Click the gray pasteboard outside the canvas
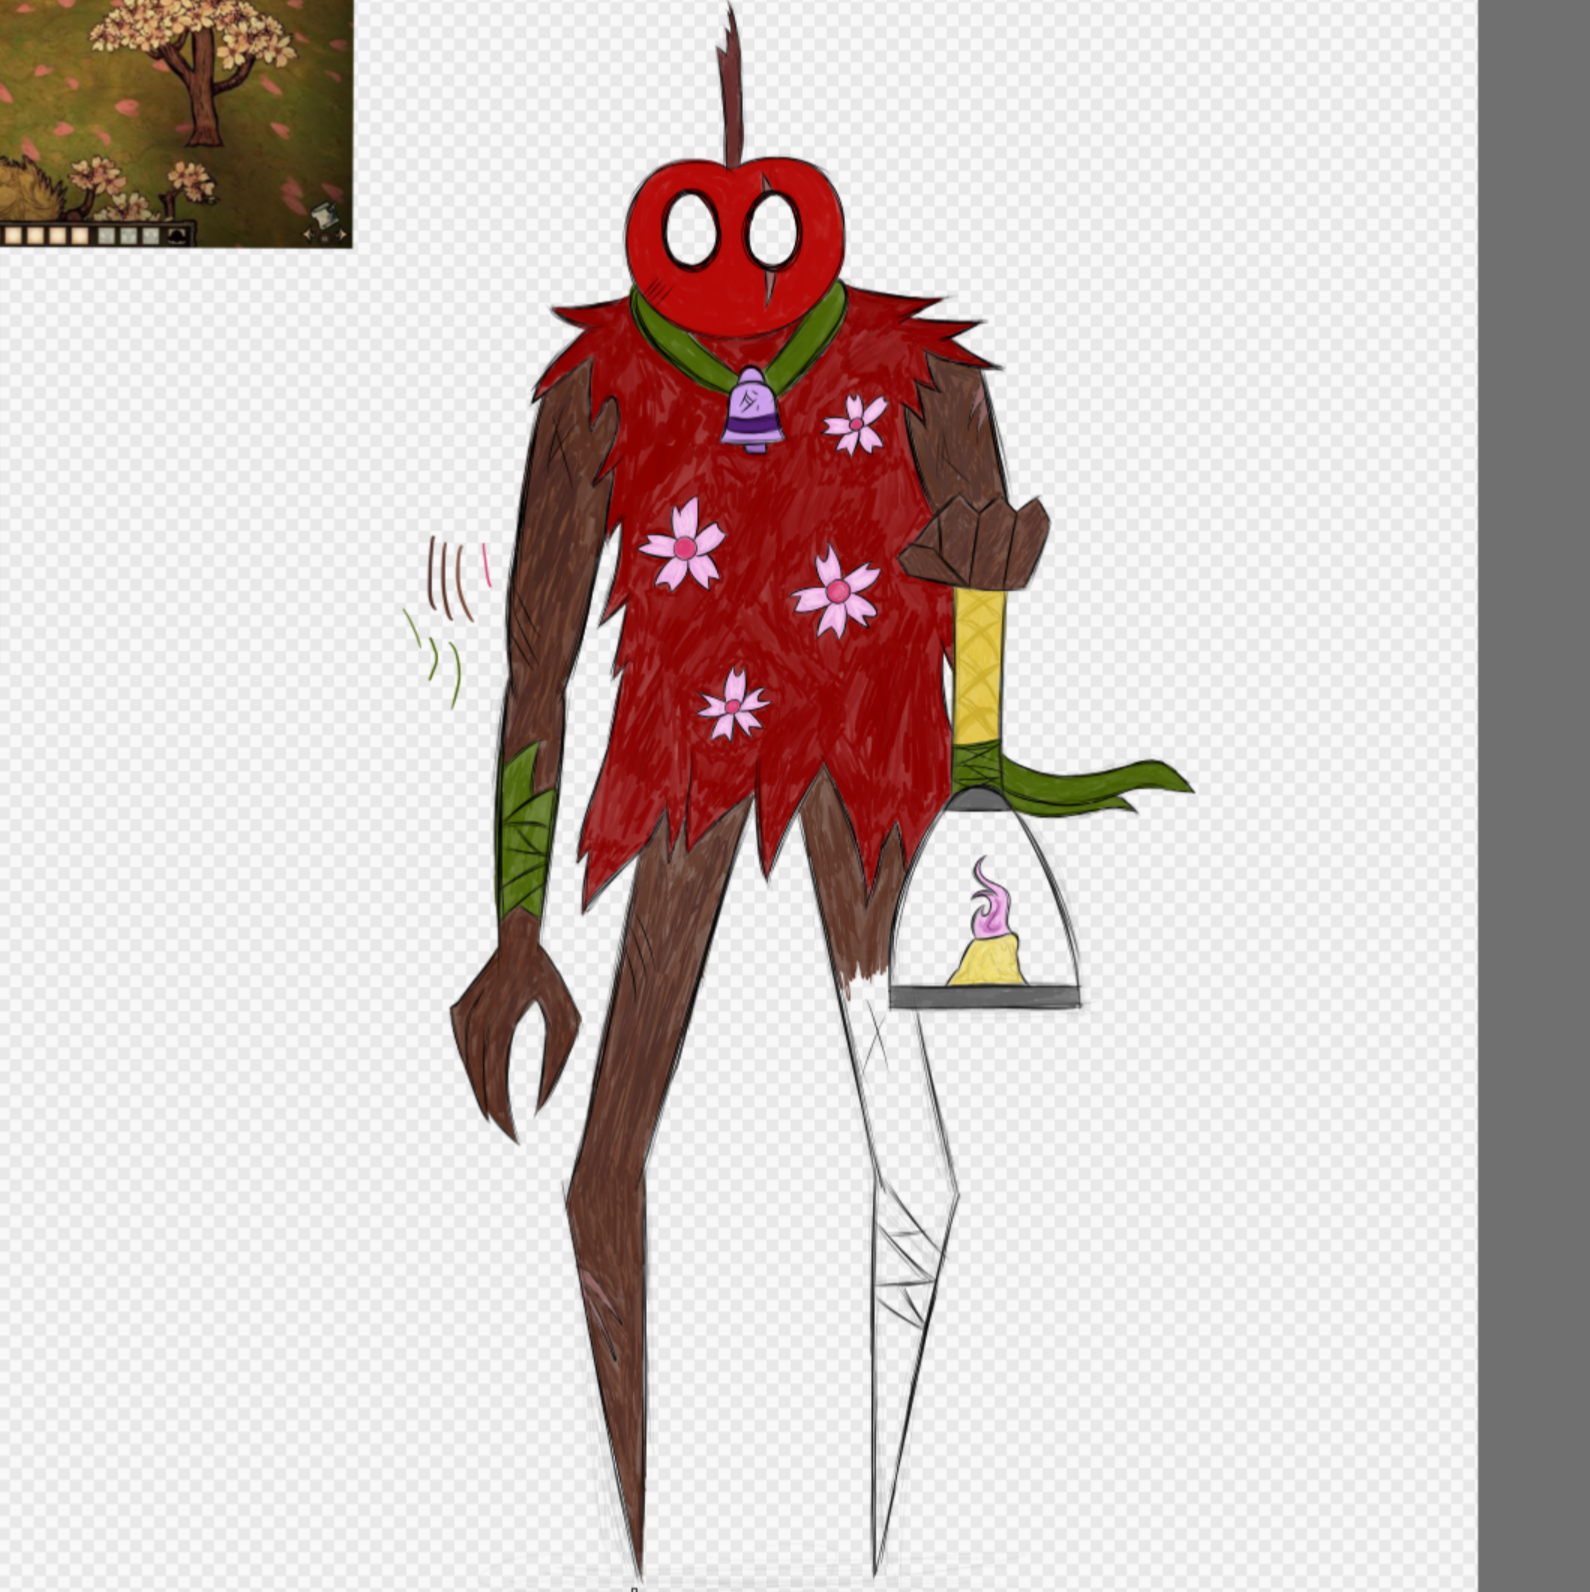Image resolution: width=1590 pixels, height=1592 pixels. coord(1534,800)
